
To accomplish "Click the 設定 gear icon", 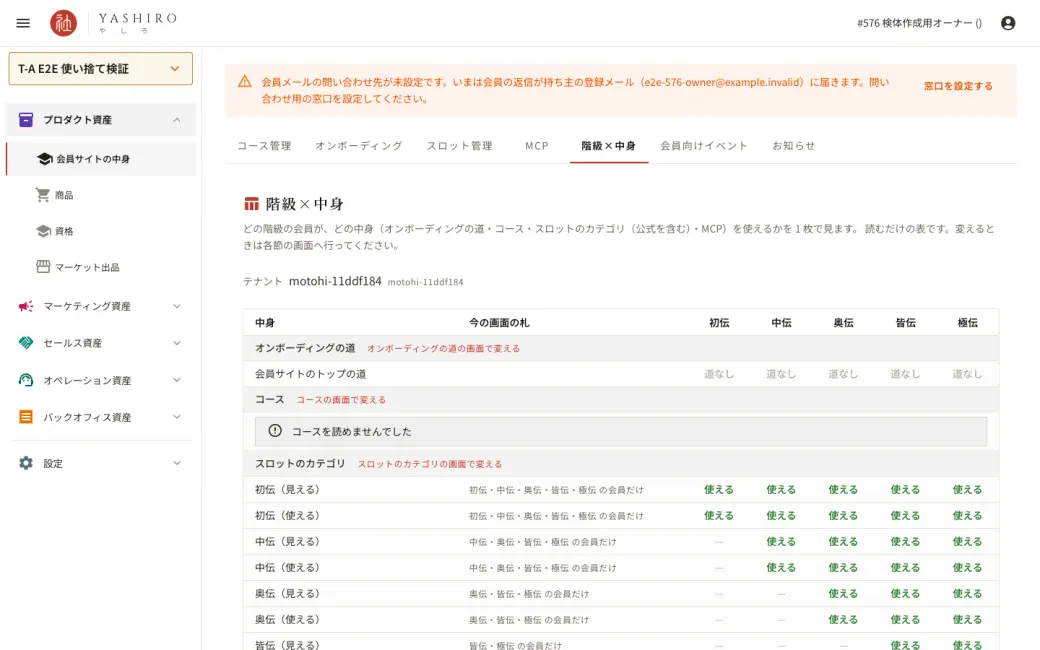I will [26, 463].
